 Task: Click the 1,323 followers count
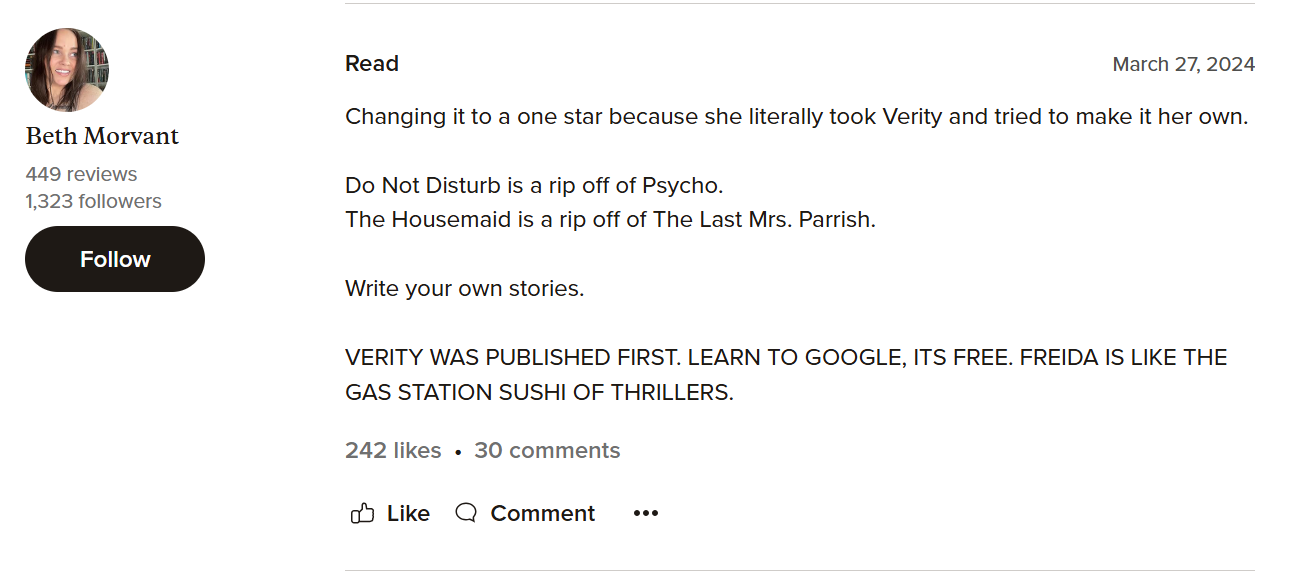(x=93, y=201)
